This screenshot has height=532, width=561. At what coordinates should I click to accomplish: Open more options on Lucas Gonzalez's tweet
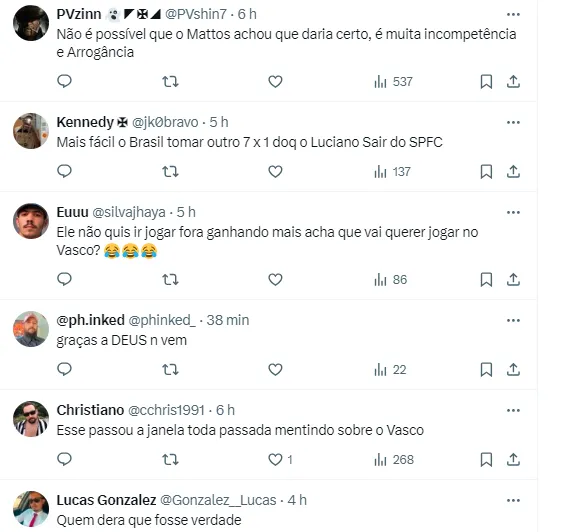pyautogui.click(x=513, y=500)
